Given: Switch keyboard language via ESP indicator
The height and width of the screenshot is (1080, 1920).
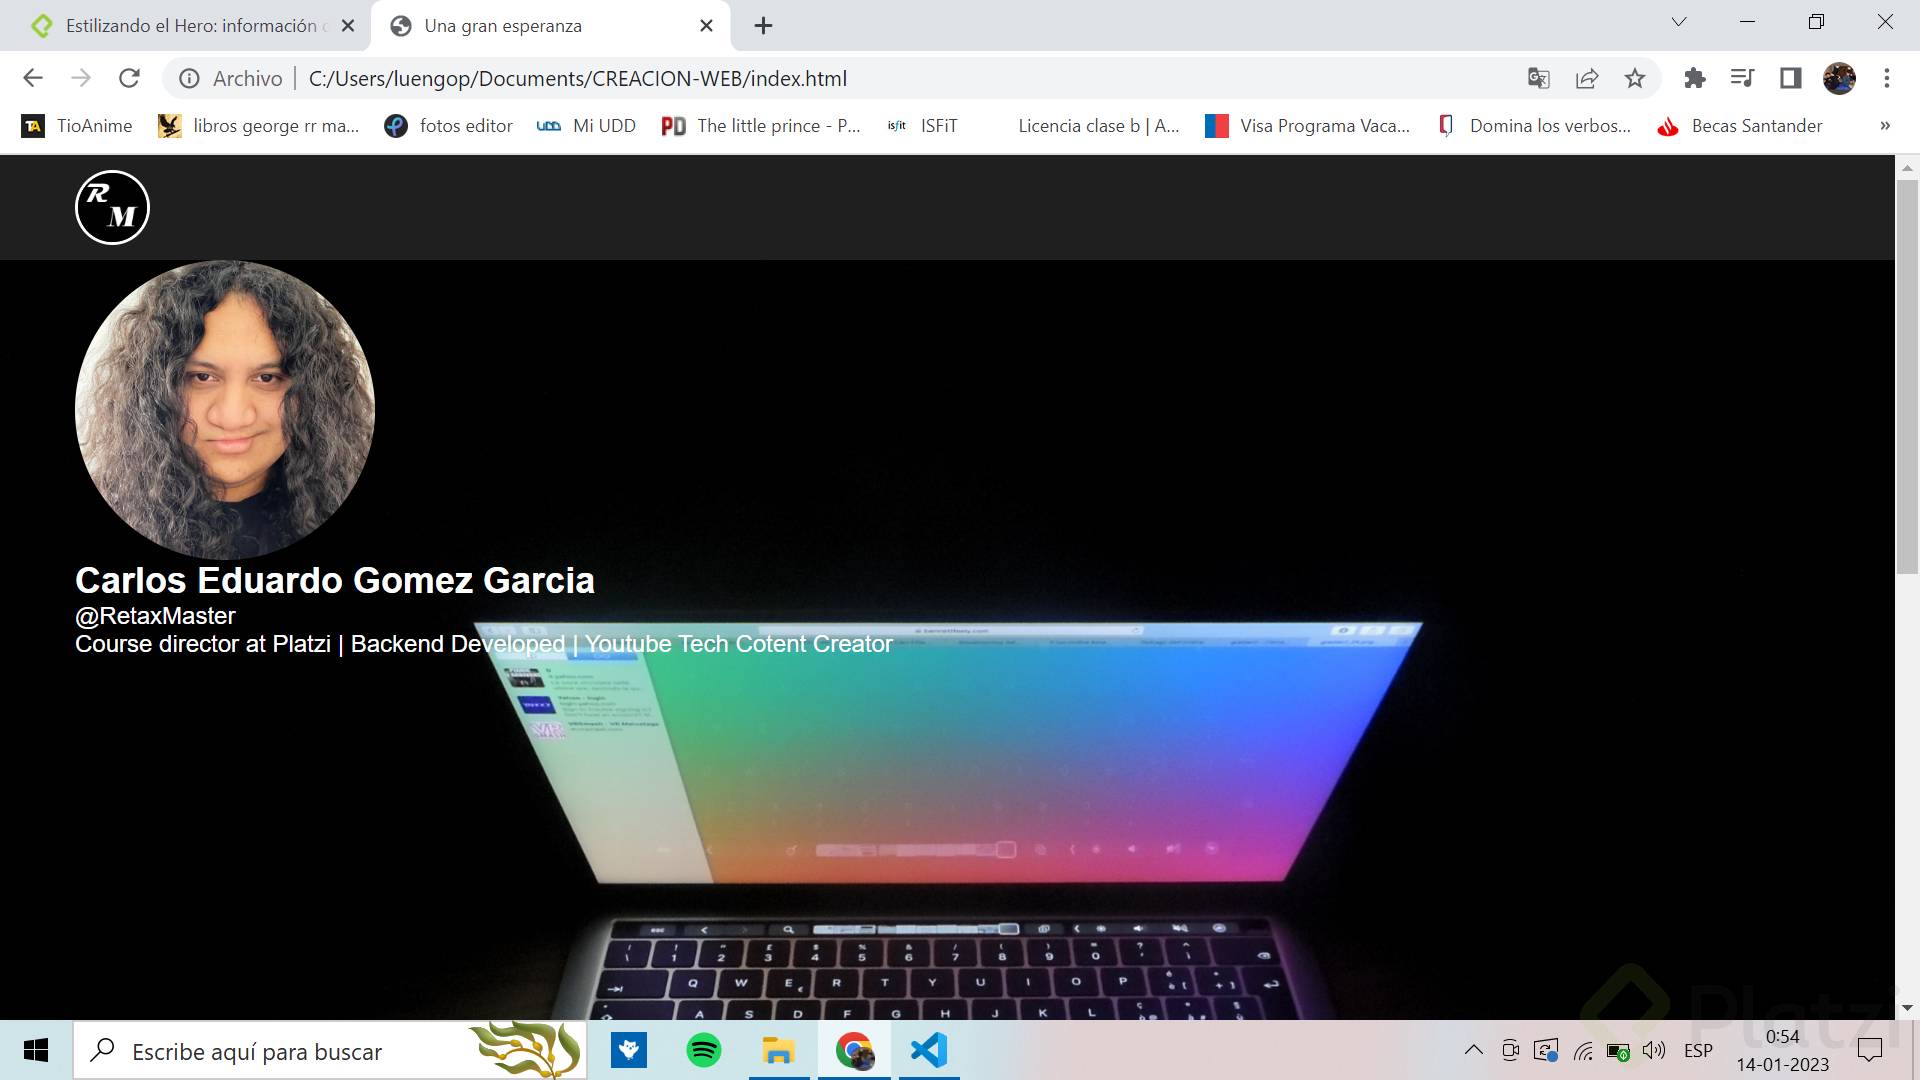Looking at the screenshot, I should point(1697,1050).
